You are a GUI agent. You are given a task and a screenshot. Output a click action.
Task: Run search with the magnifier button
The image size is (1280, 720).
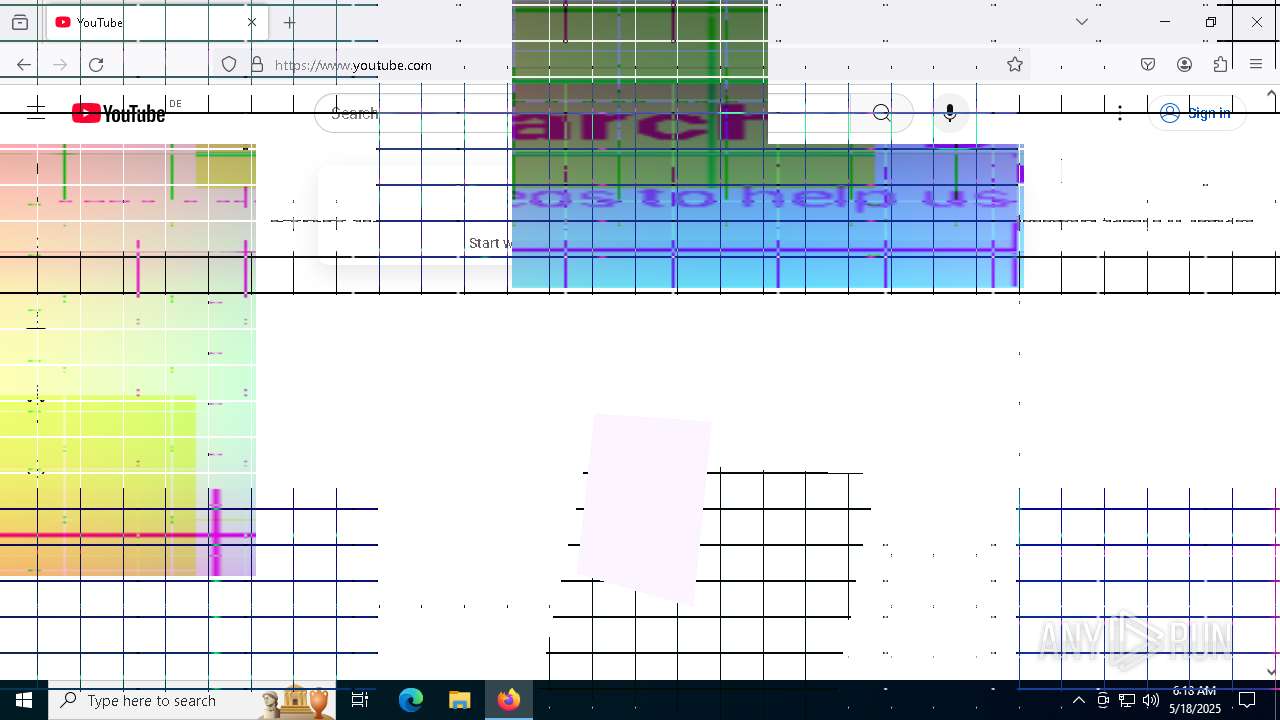(881, 113)
